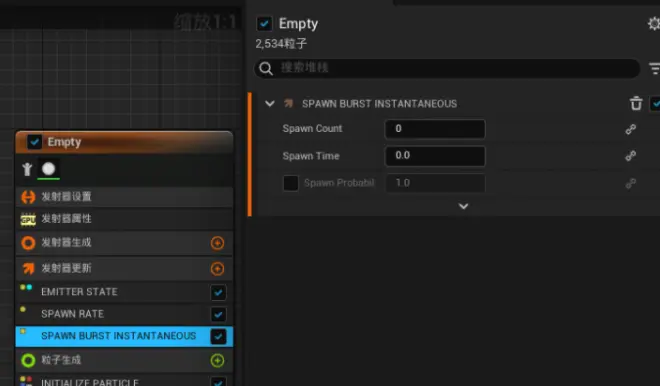This screenshot has height=386, width=660.
Task: Select the 发射器属性 row
Action: coord(124,219)
